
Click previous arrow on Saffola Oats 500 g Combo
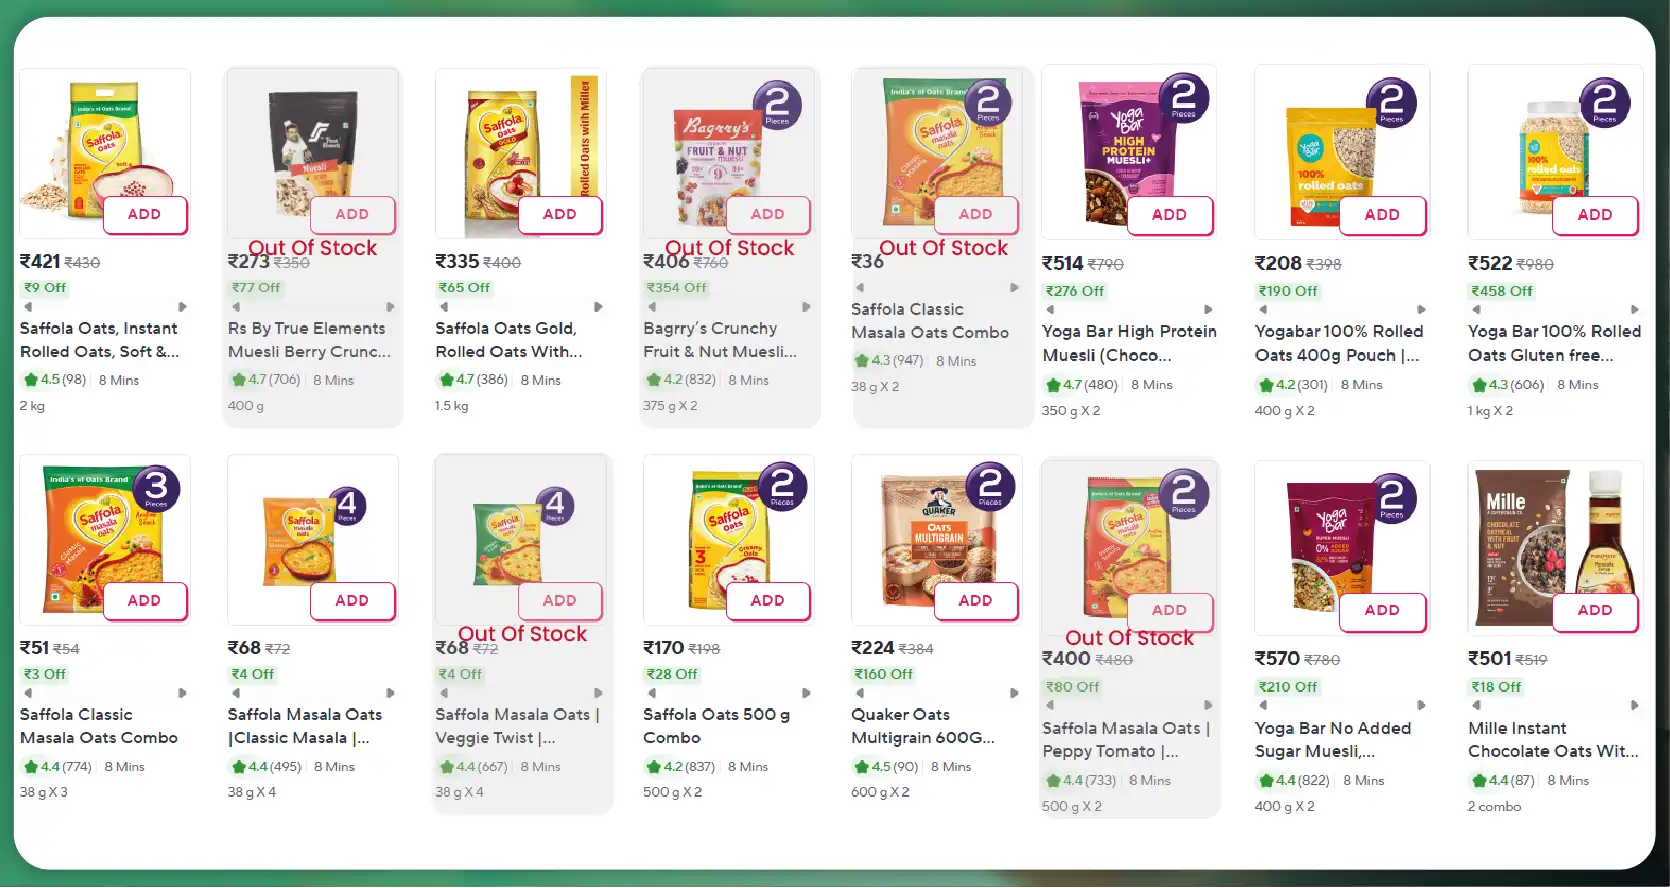(651, 691)
